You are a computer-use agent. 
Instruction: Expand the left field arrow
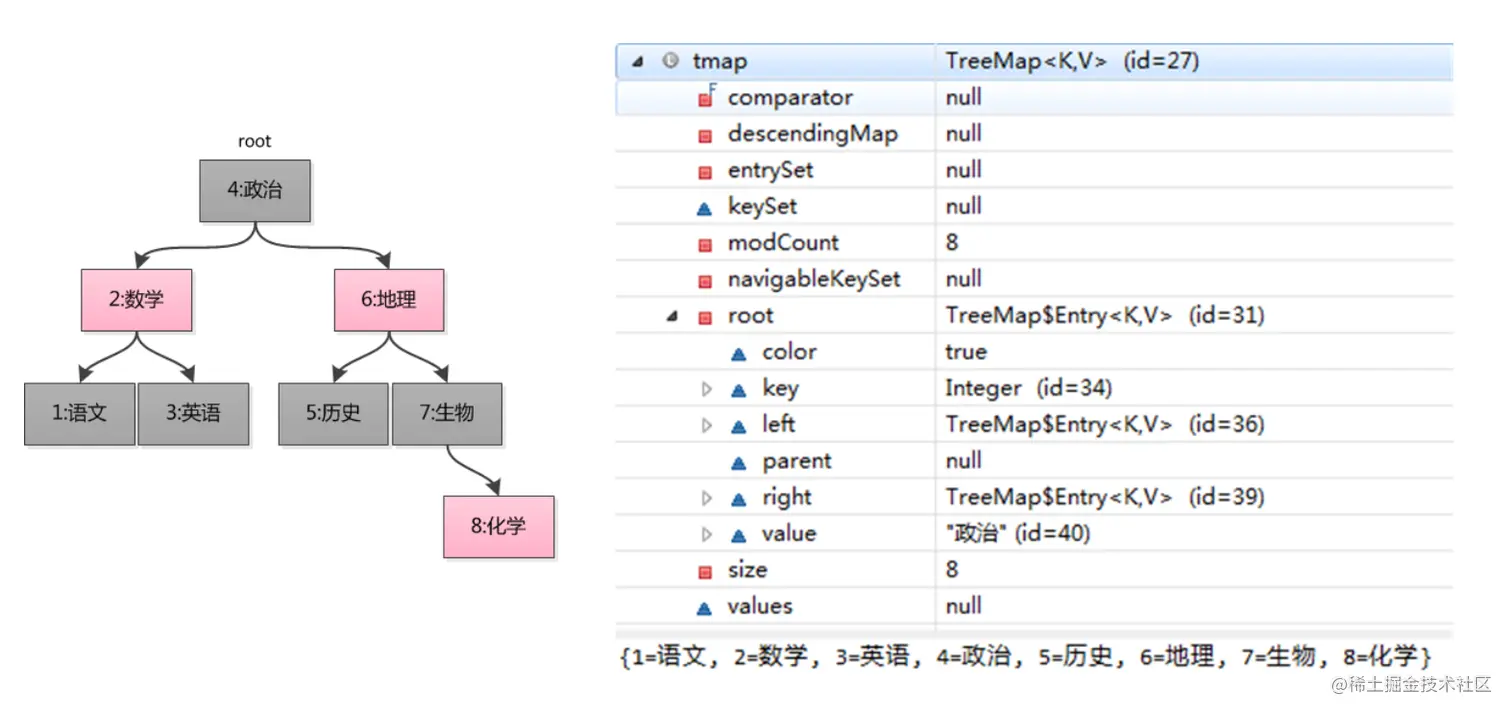click(707, 425)
